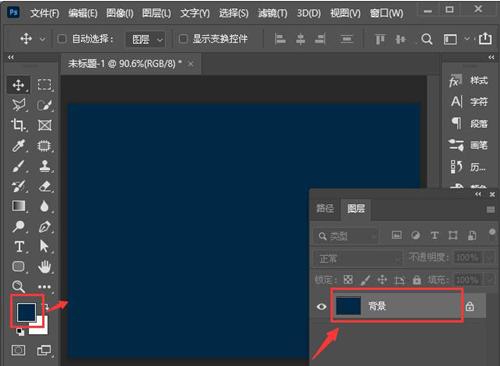Image resolution: width=500 pixels, height=366 pixels.
Task: Open the 类型 layer filter dropdown
Action: click(347, 236)
